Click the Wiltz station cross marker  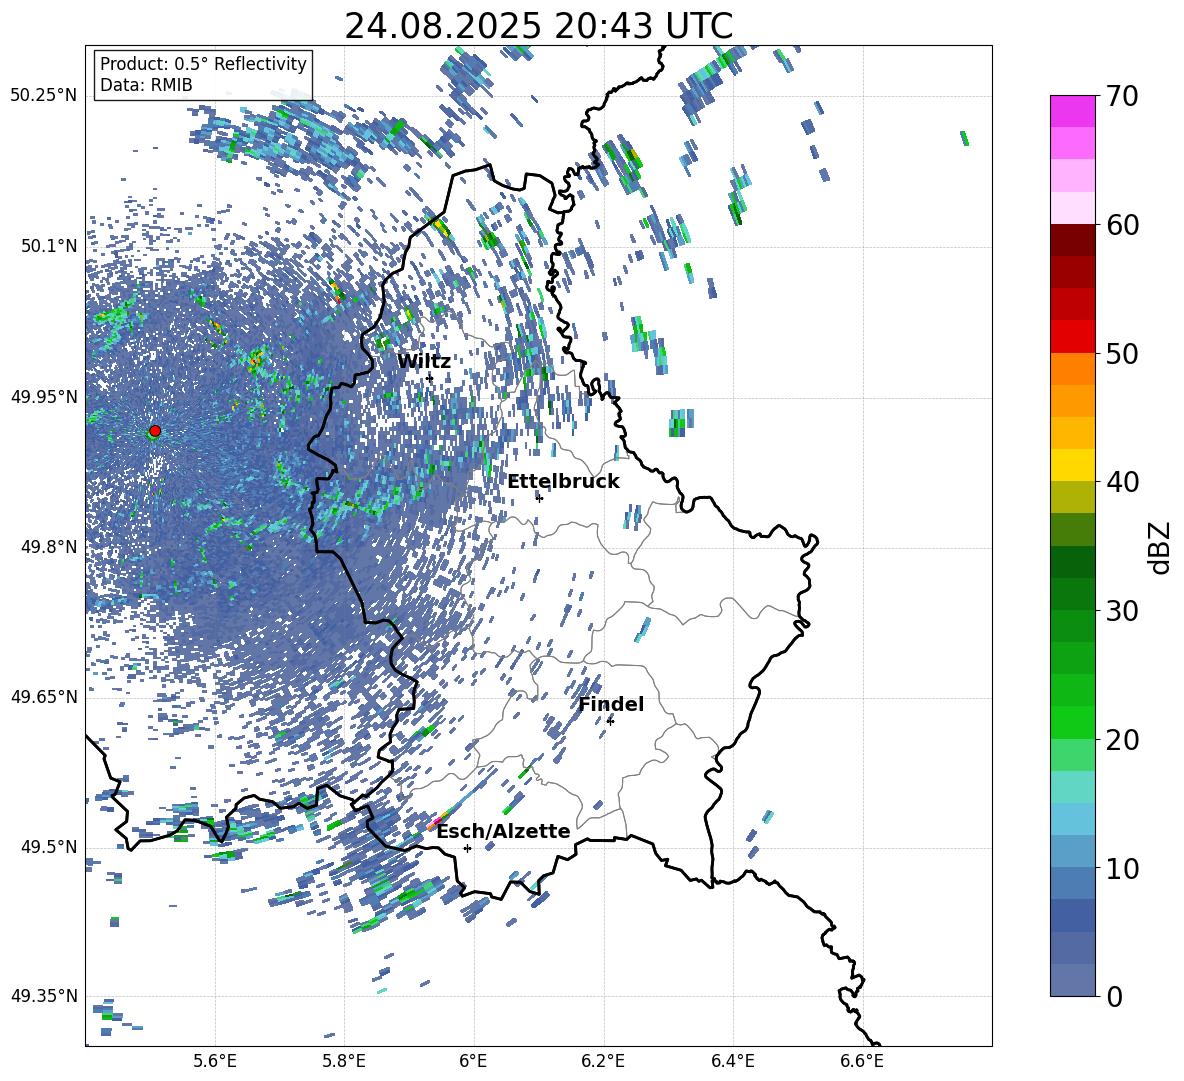point(430,378)
